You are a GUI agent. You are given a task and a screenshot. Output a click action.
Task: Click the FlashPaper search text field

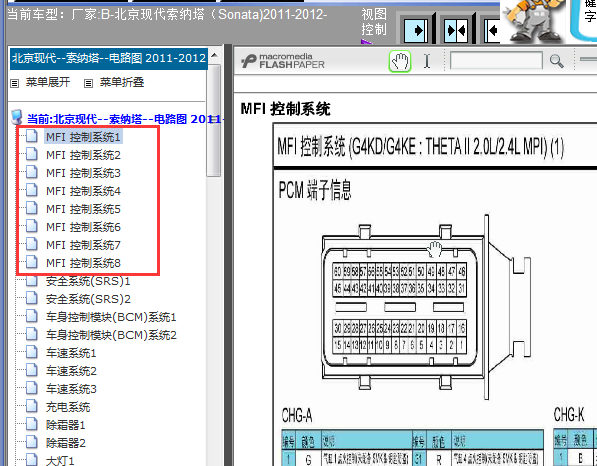pyautogui.click(x=496, y=61)
